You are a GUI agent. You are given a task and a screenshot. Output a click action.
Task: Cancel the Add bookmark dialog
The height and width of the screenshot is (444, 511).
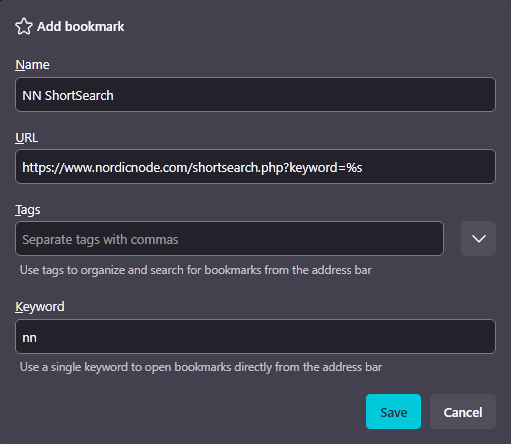[x=463, y=412]
